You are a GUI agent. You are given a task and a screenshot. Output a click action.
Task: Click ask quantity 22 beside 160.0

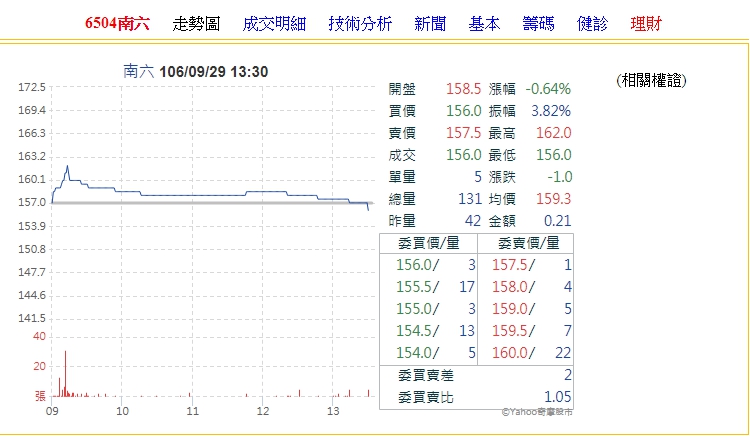[563, 353]
